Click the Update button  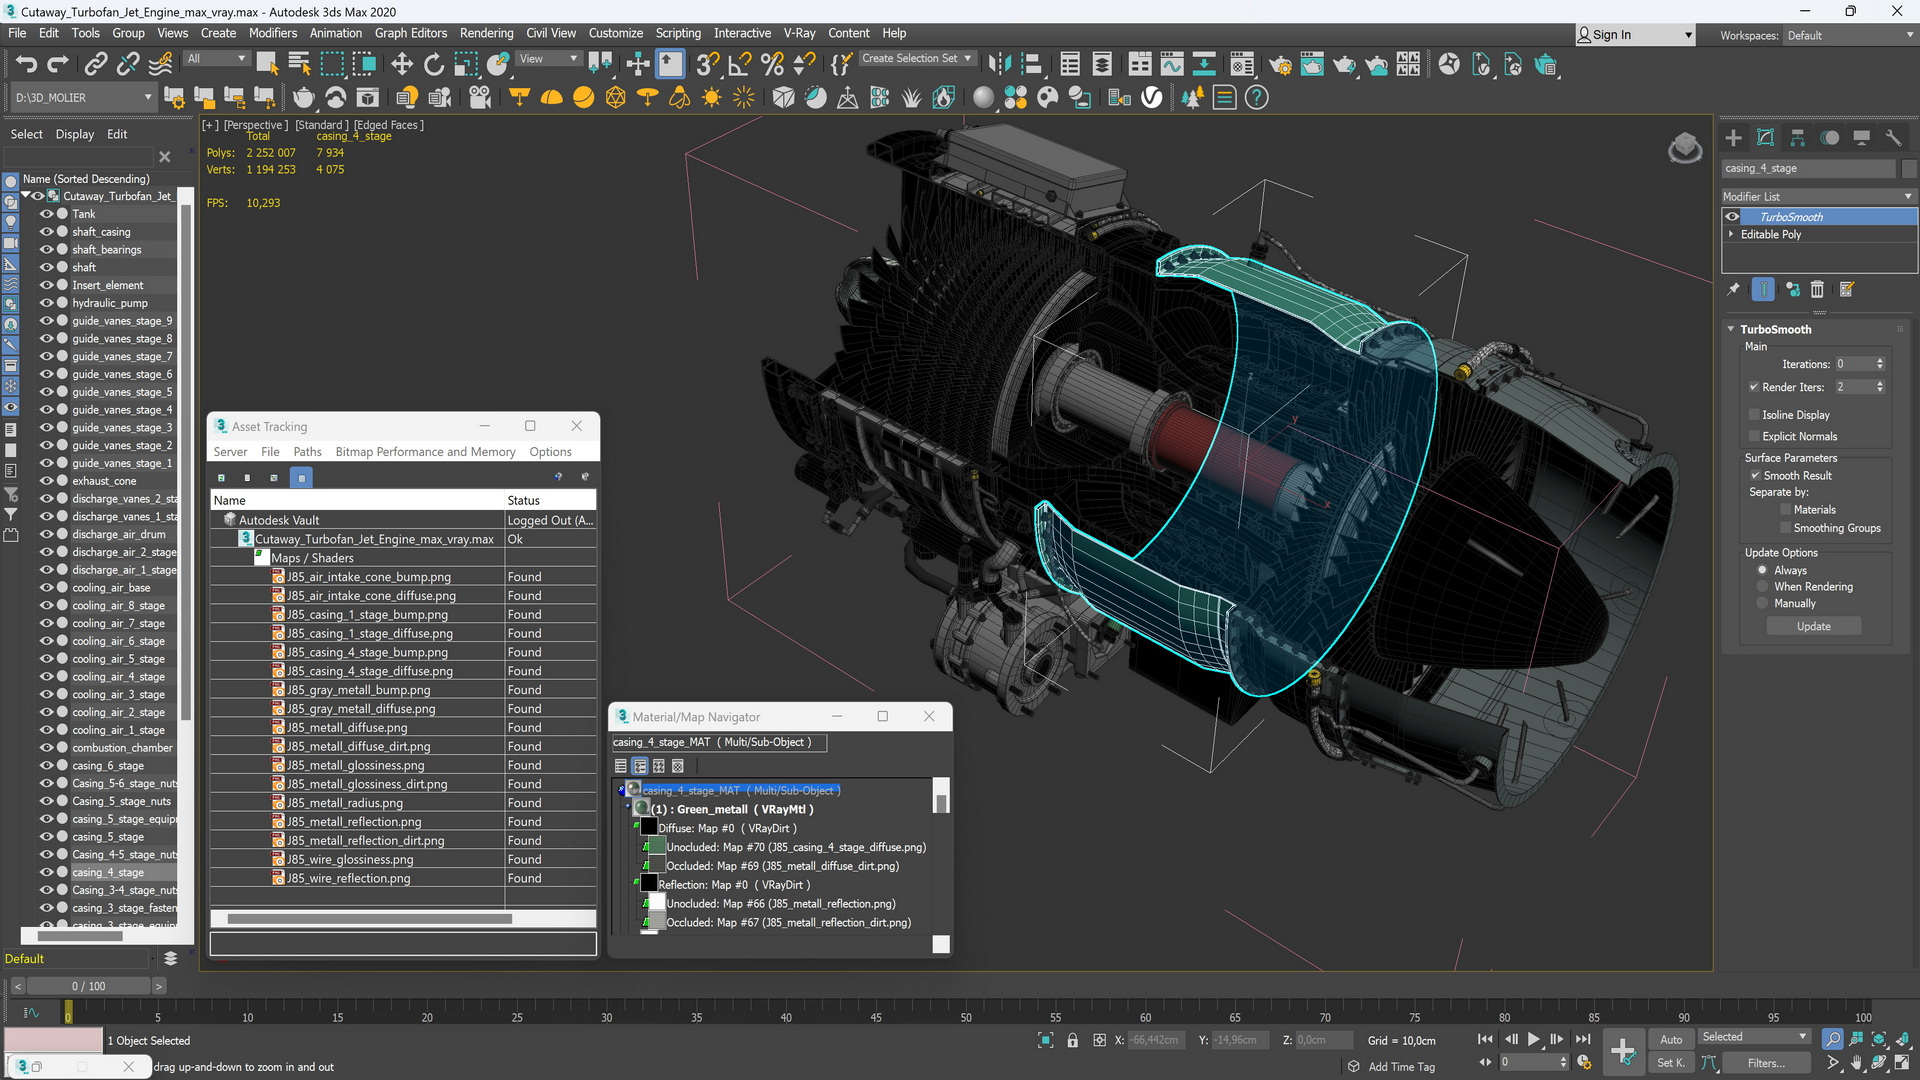[1813, 626]
